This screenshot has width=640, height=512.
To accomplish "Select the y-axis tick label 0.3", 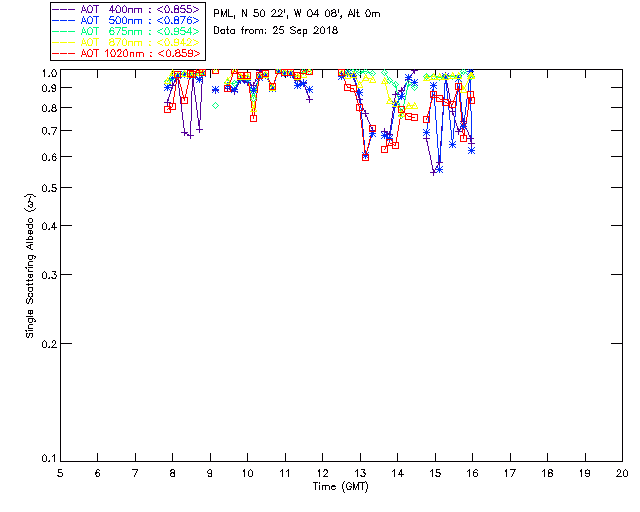I will click(x=47, y=275).
